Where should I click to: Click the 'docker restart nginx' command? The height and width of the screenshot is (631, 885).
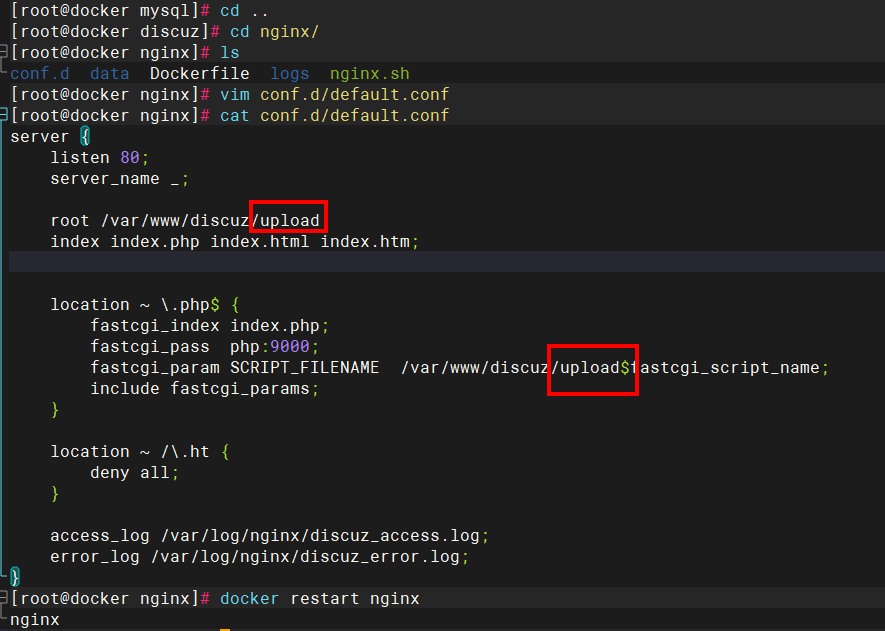pos(319,598)
